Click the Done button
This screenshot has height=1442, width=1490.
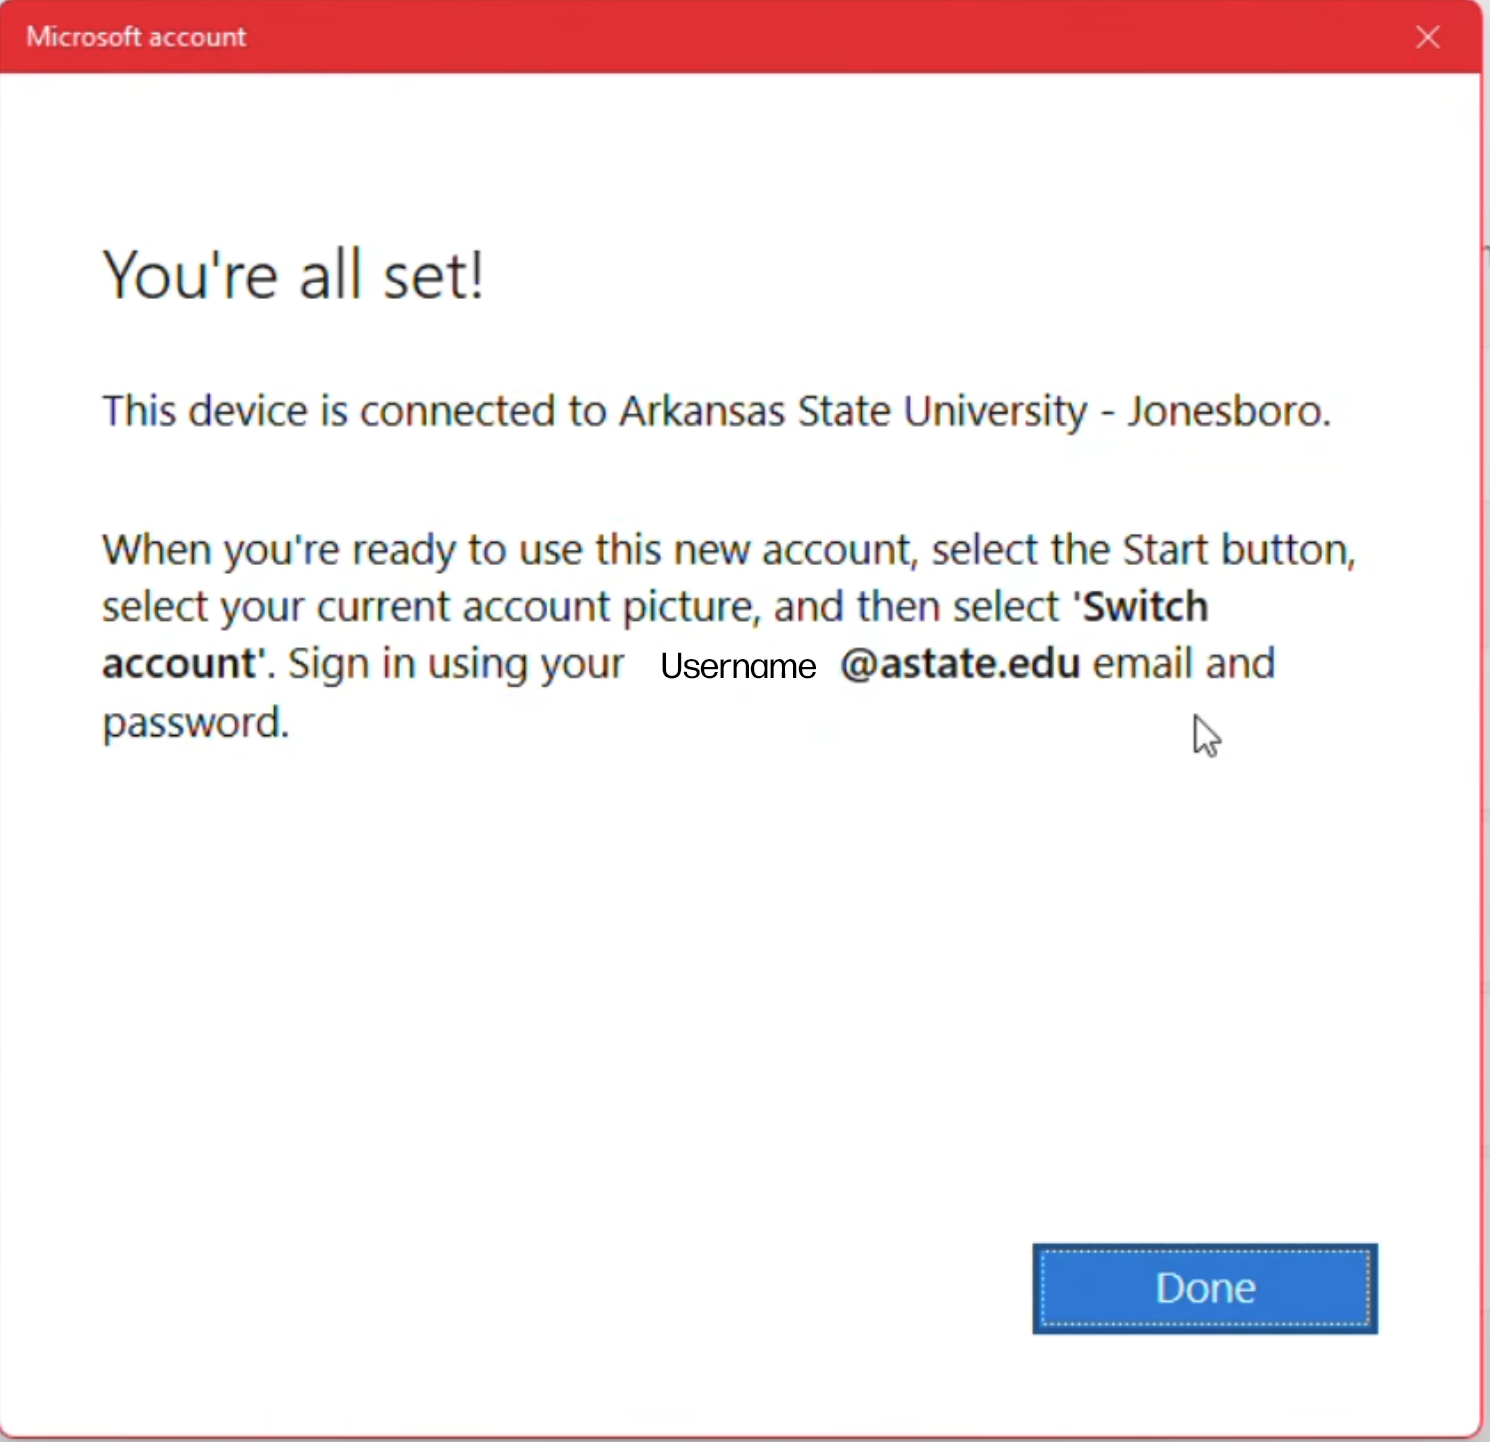tap(1205, 1288)
